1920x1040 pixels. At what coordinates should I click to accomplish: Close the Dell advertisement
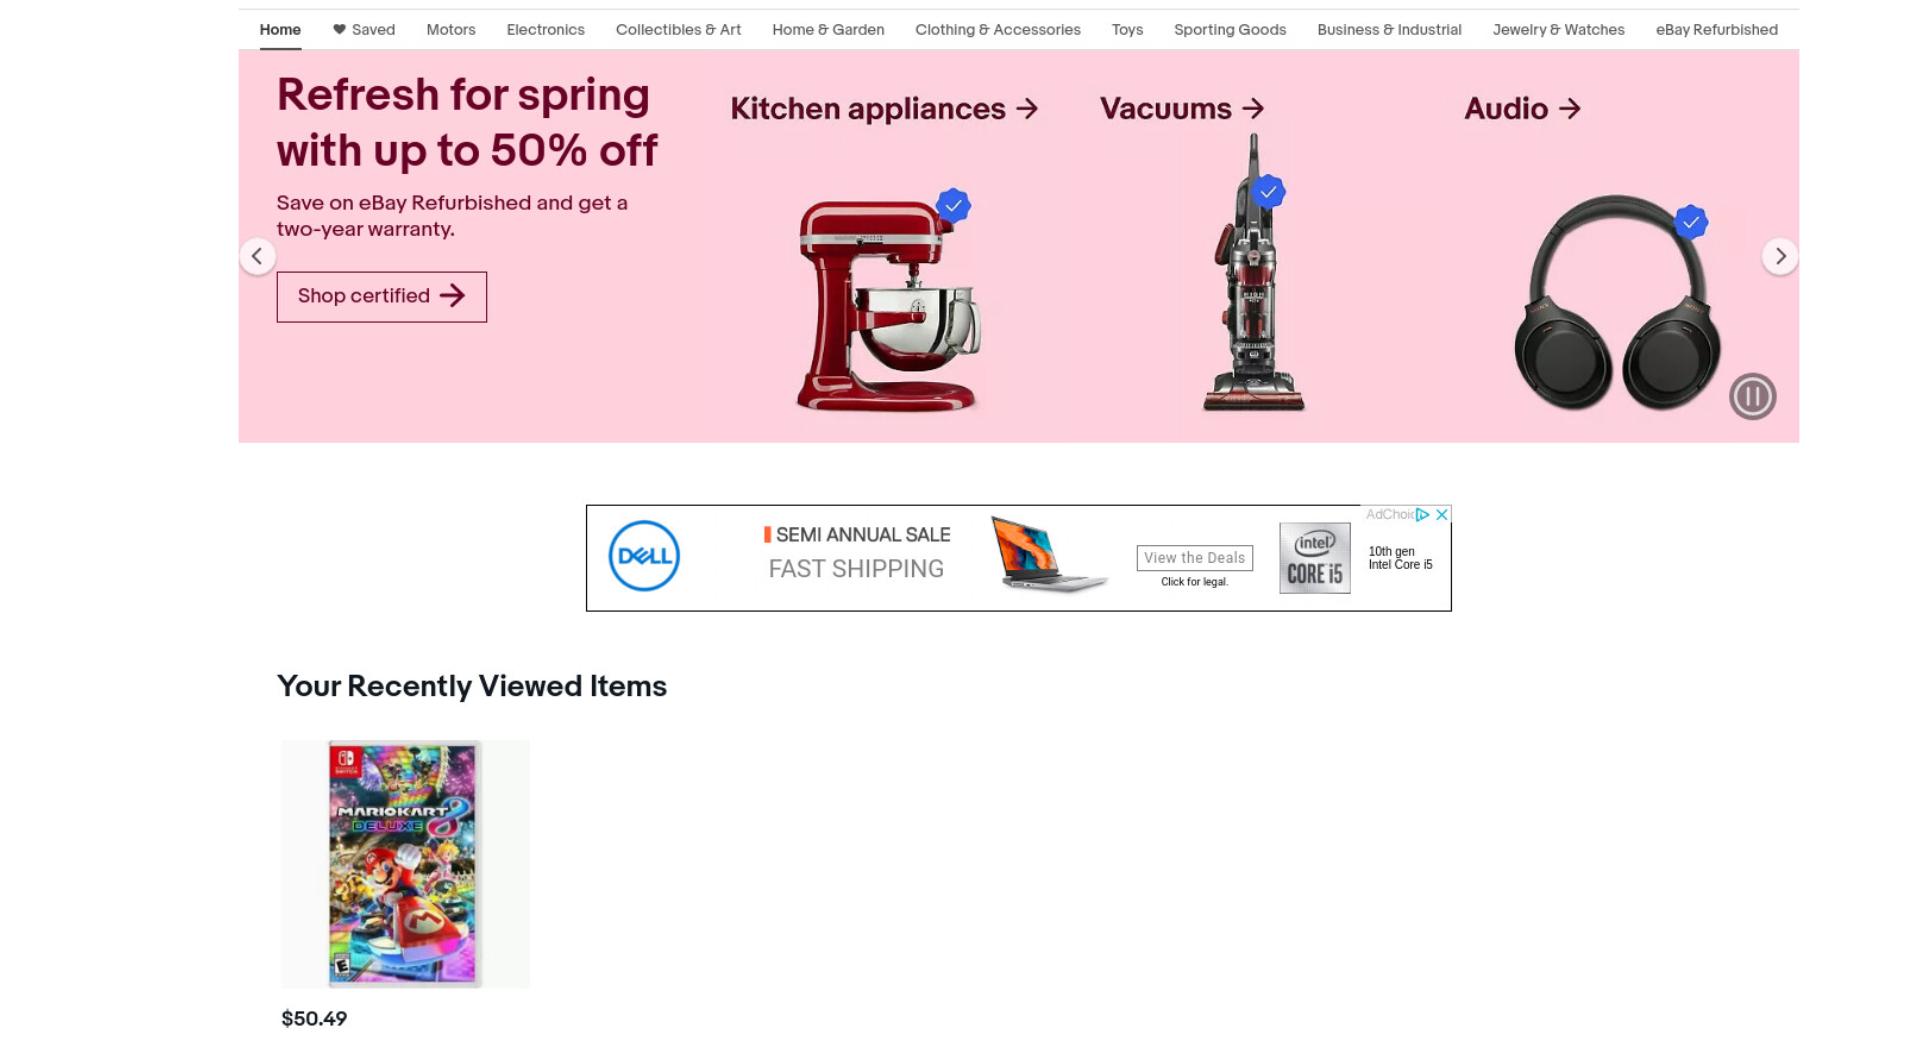(x=1441, y=515)
